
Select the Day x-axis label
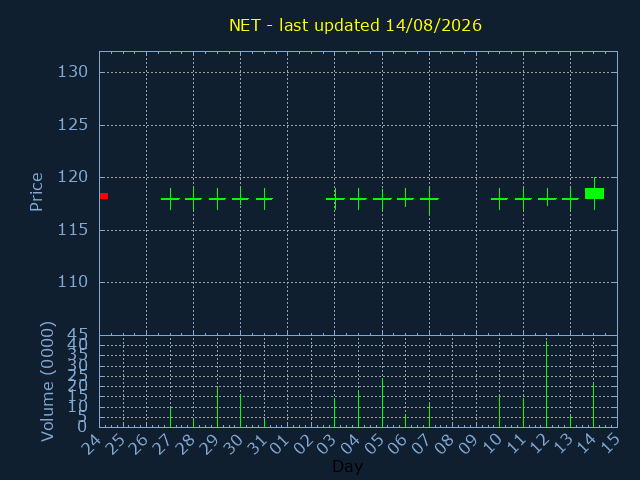pos(347,466)
